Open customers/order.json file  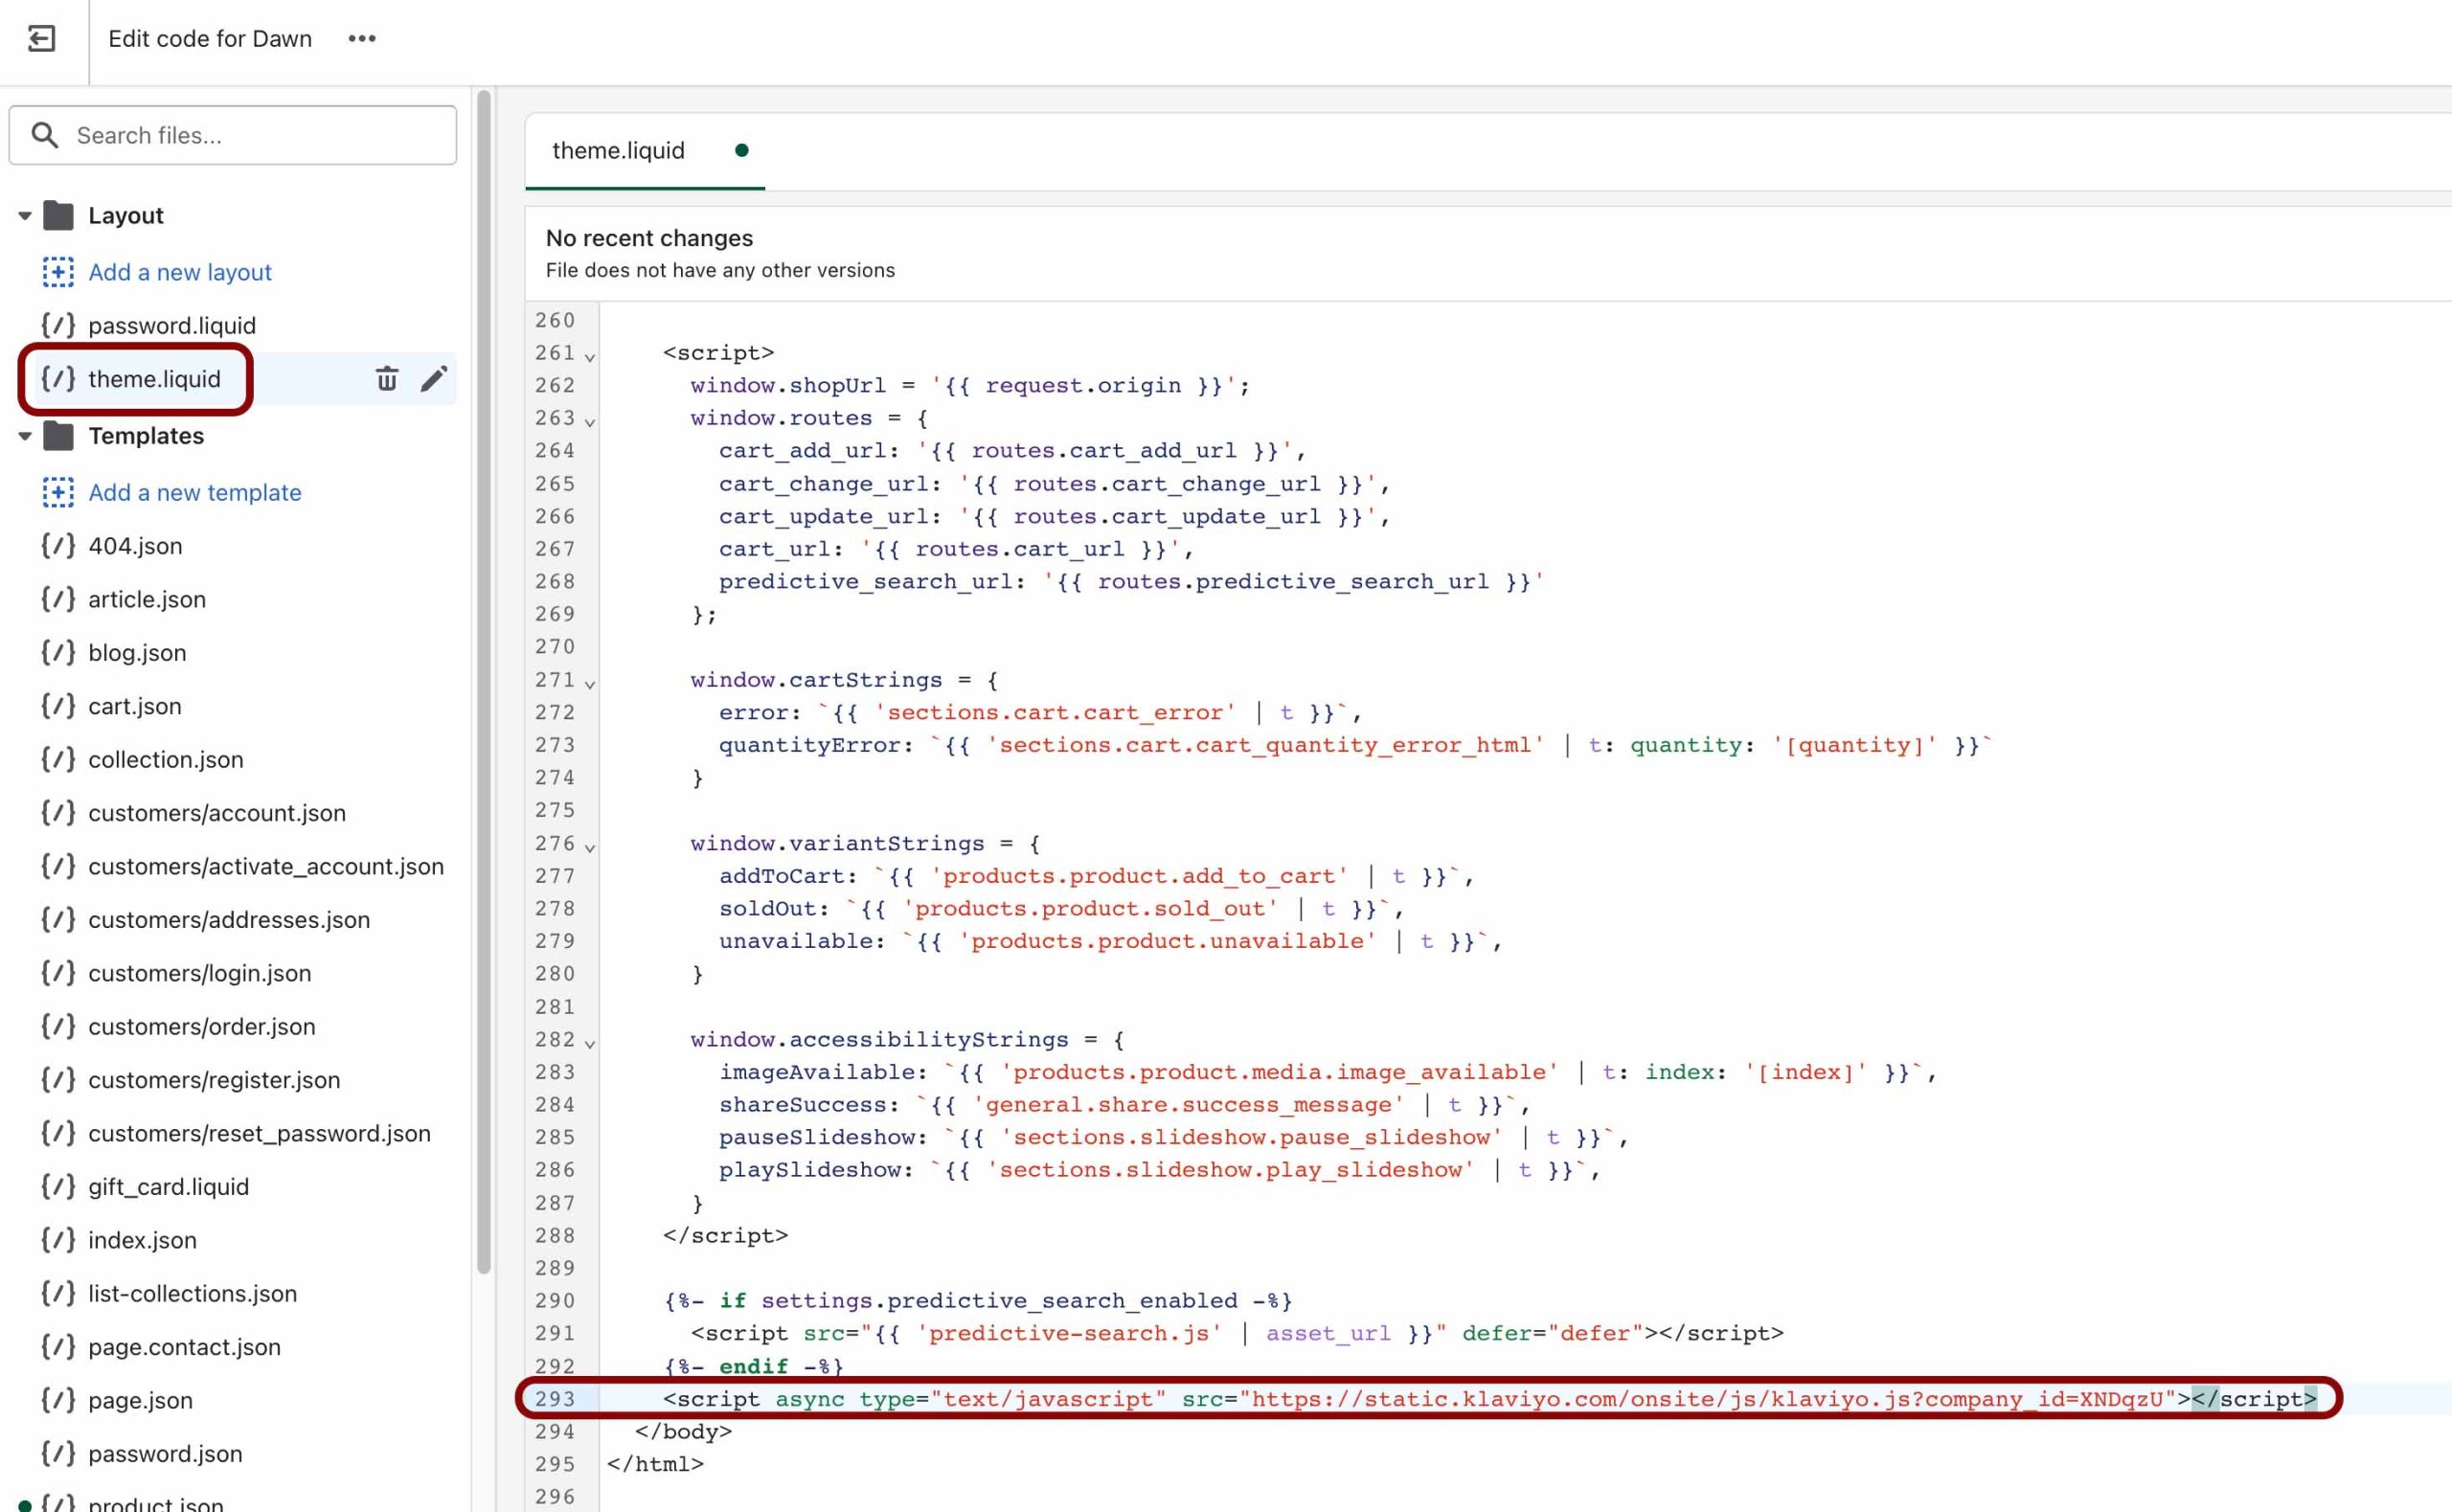[202, 1026]
